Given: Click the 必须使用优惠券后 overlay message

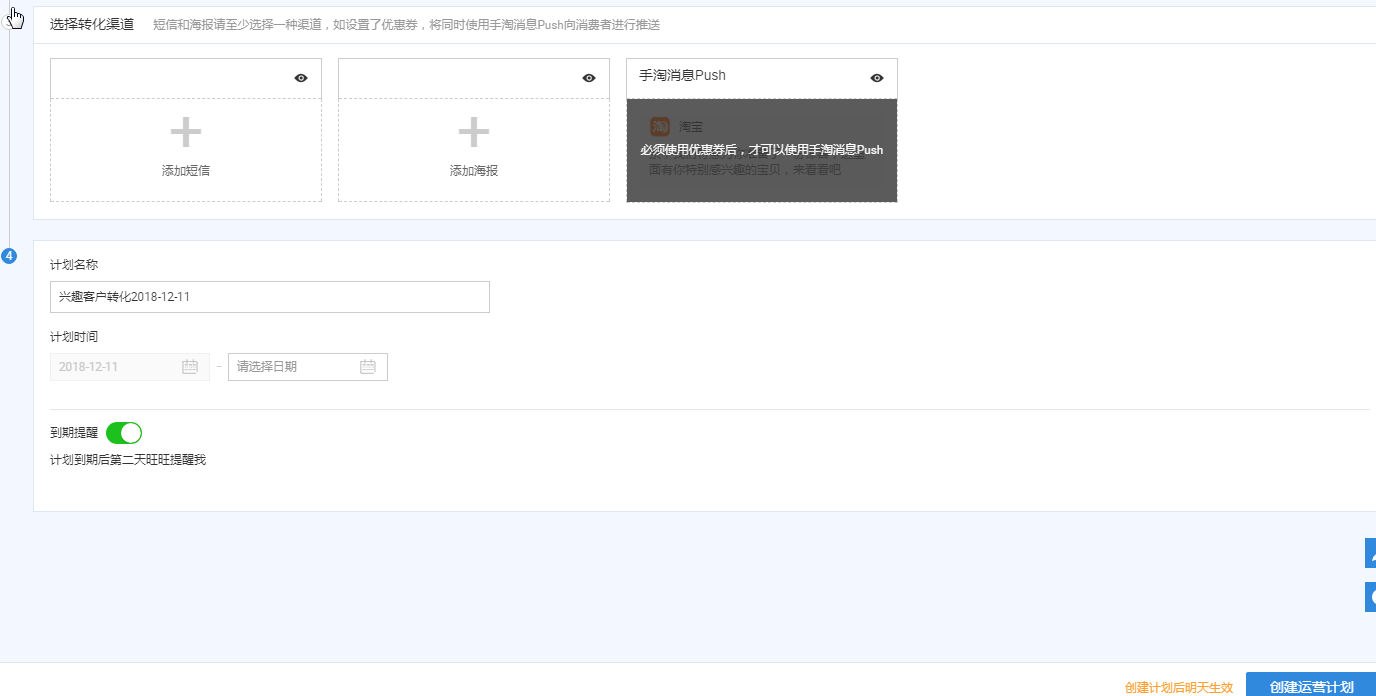Looking at the screenshot, I should 762,150.
